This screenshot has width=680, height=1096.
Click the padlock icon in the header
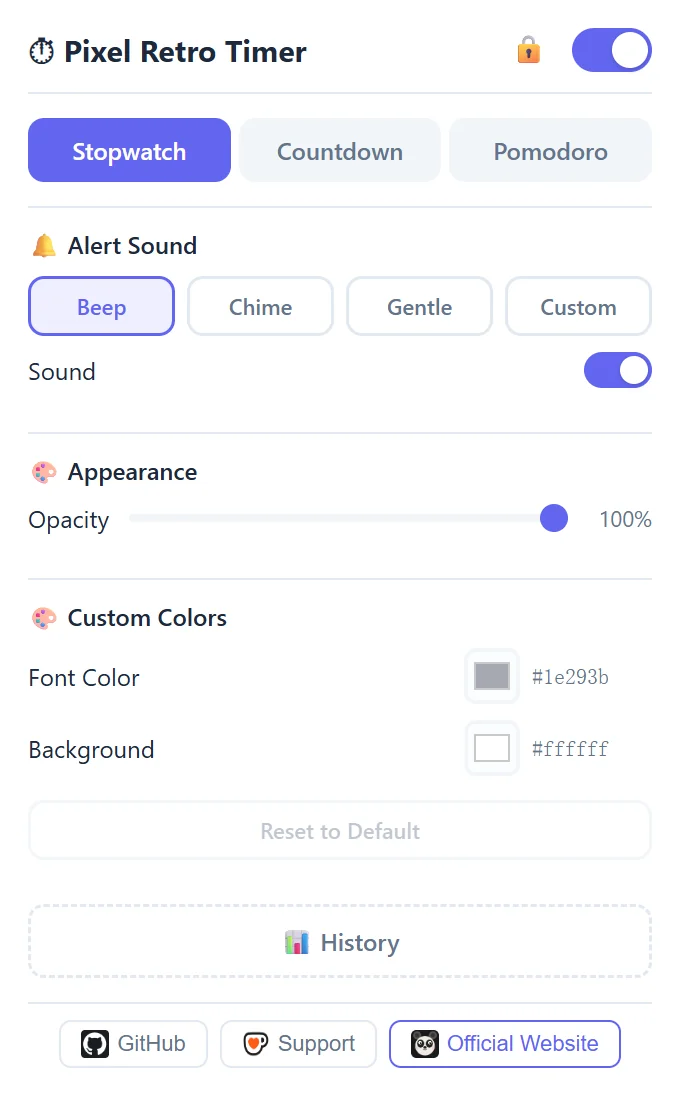point(528,50)
